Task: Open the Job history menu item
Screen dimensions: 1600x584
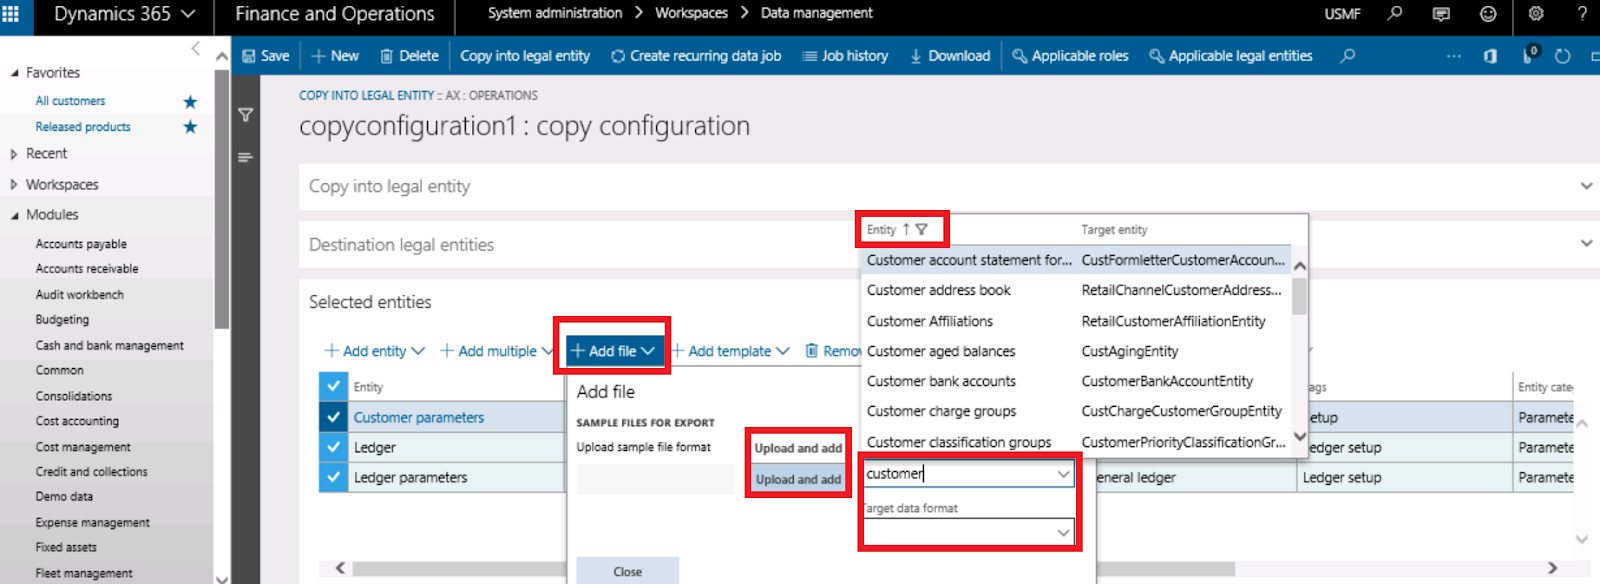Action: [845, 56]
